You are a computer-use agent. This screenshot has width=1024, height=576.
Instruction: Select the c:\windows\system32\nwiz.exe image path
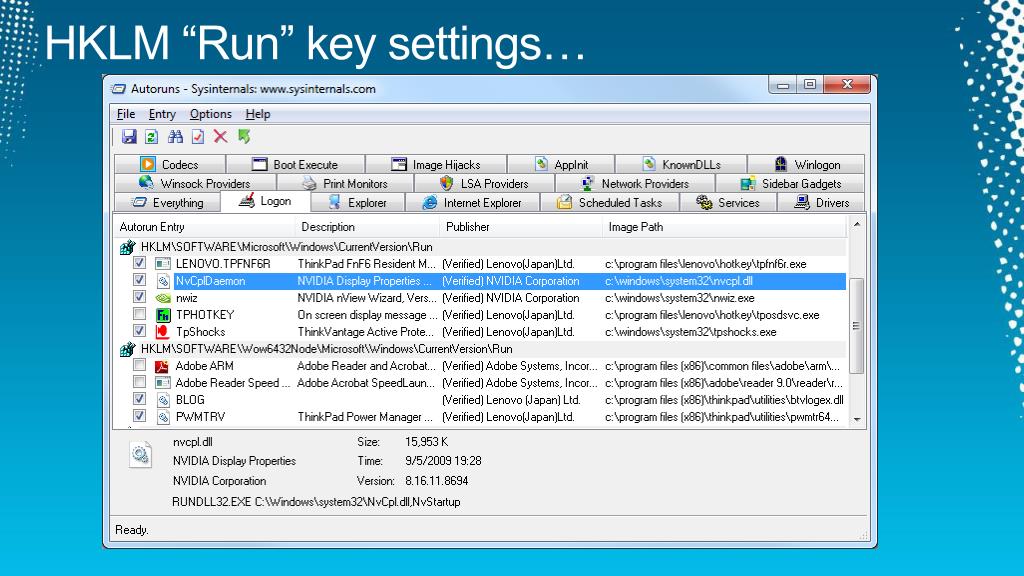click(680, 298)
